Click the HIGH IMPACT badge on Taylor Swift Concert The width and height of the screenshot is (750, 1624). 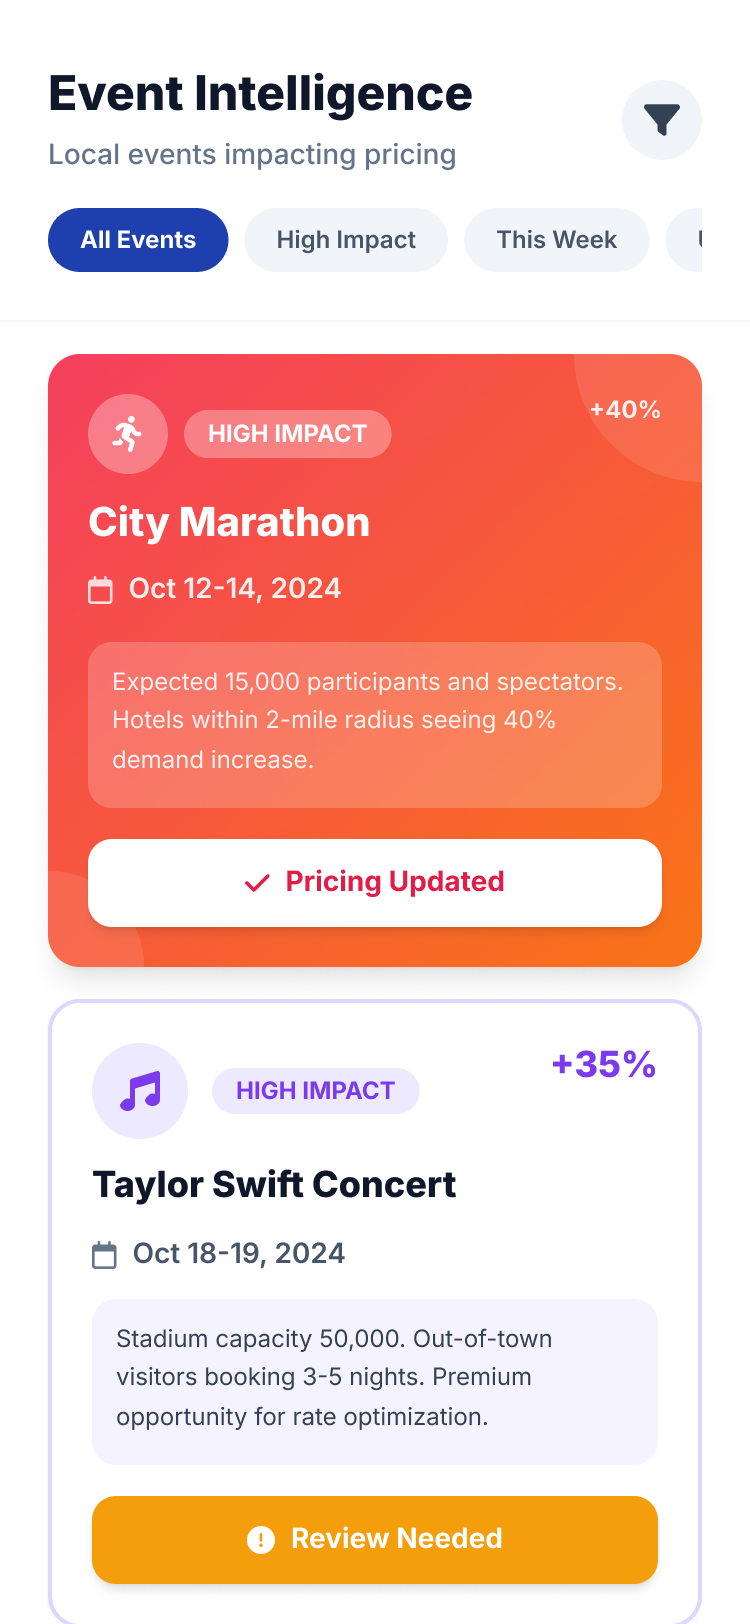click(315, 1091)
